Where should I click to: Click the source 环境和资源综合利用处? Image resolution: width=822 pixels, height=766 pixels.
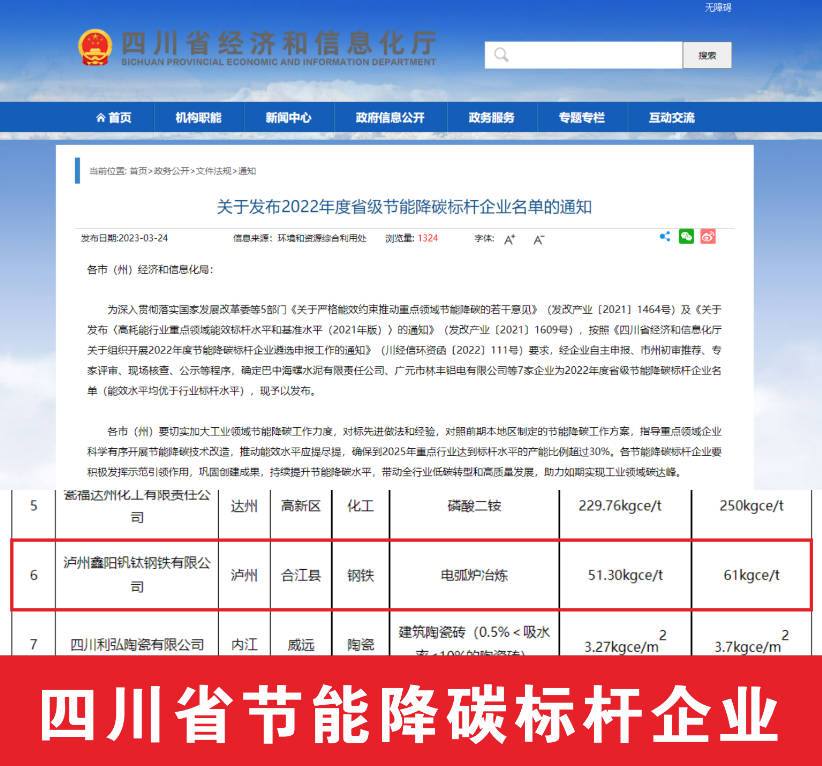click(x=322, y=238)
